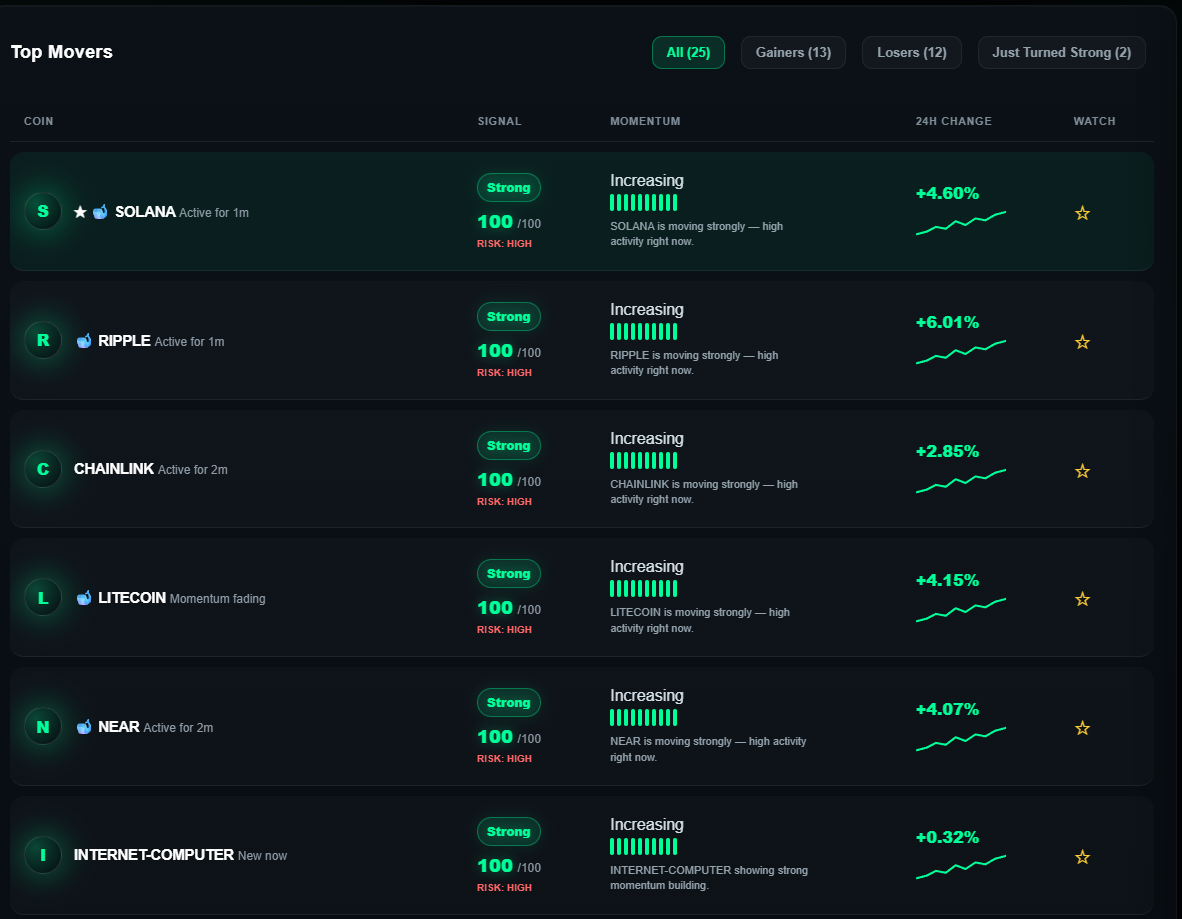
Task: Click the +0.32% change value
Action: coord(948,837)
